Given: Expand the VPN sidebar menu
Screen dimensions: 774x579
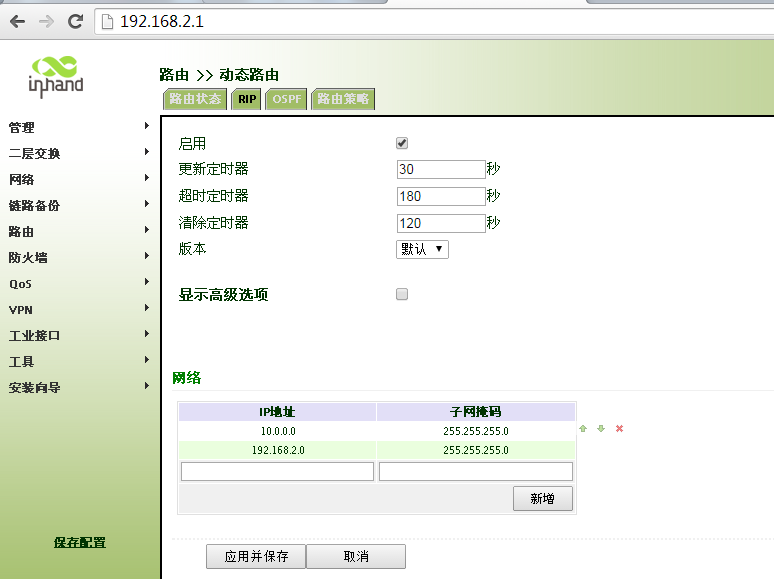Looking at the screenshot, I should pyautogui.click(x=78, y=309).
